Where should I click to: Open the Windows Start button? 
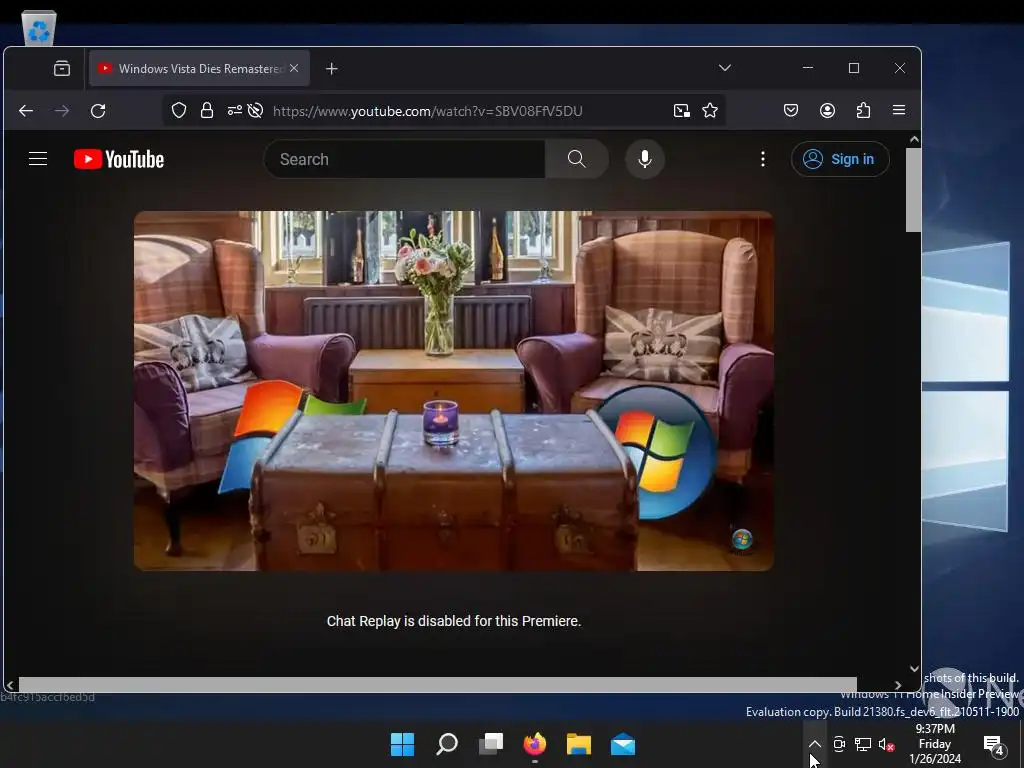pyautogui.click(x=402, y=744)
